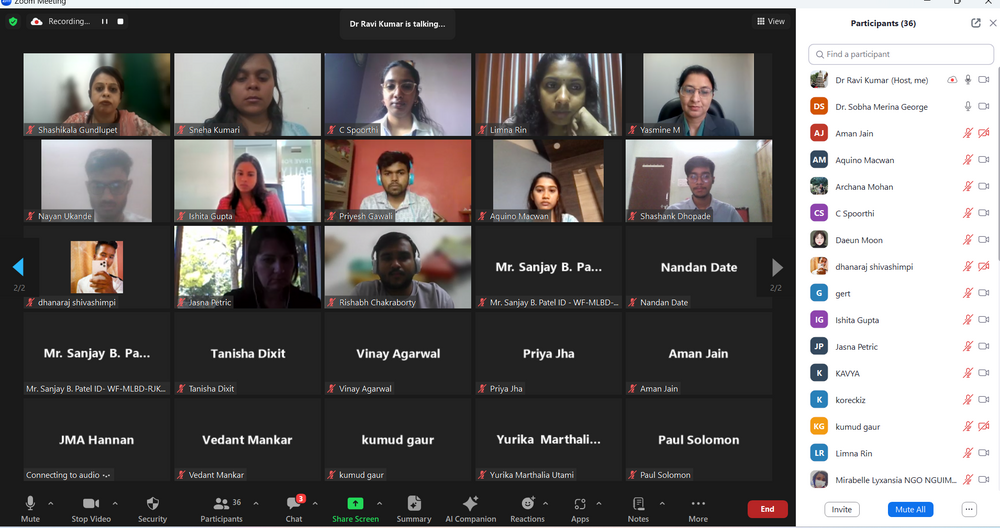Open the Notes icon in toolbar
This screenshot has height=528, width=1000.
[638, 504]
